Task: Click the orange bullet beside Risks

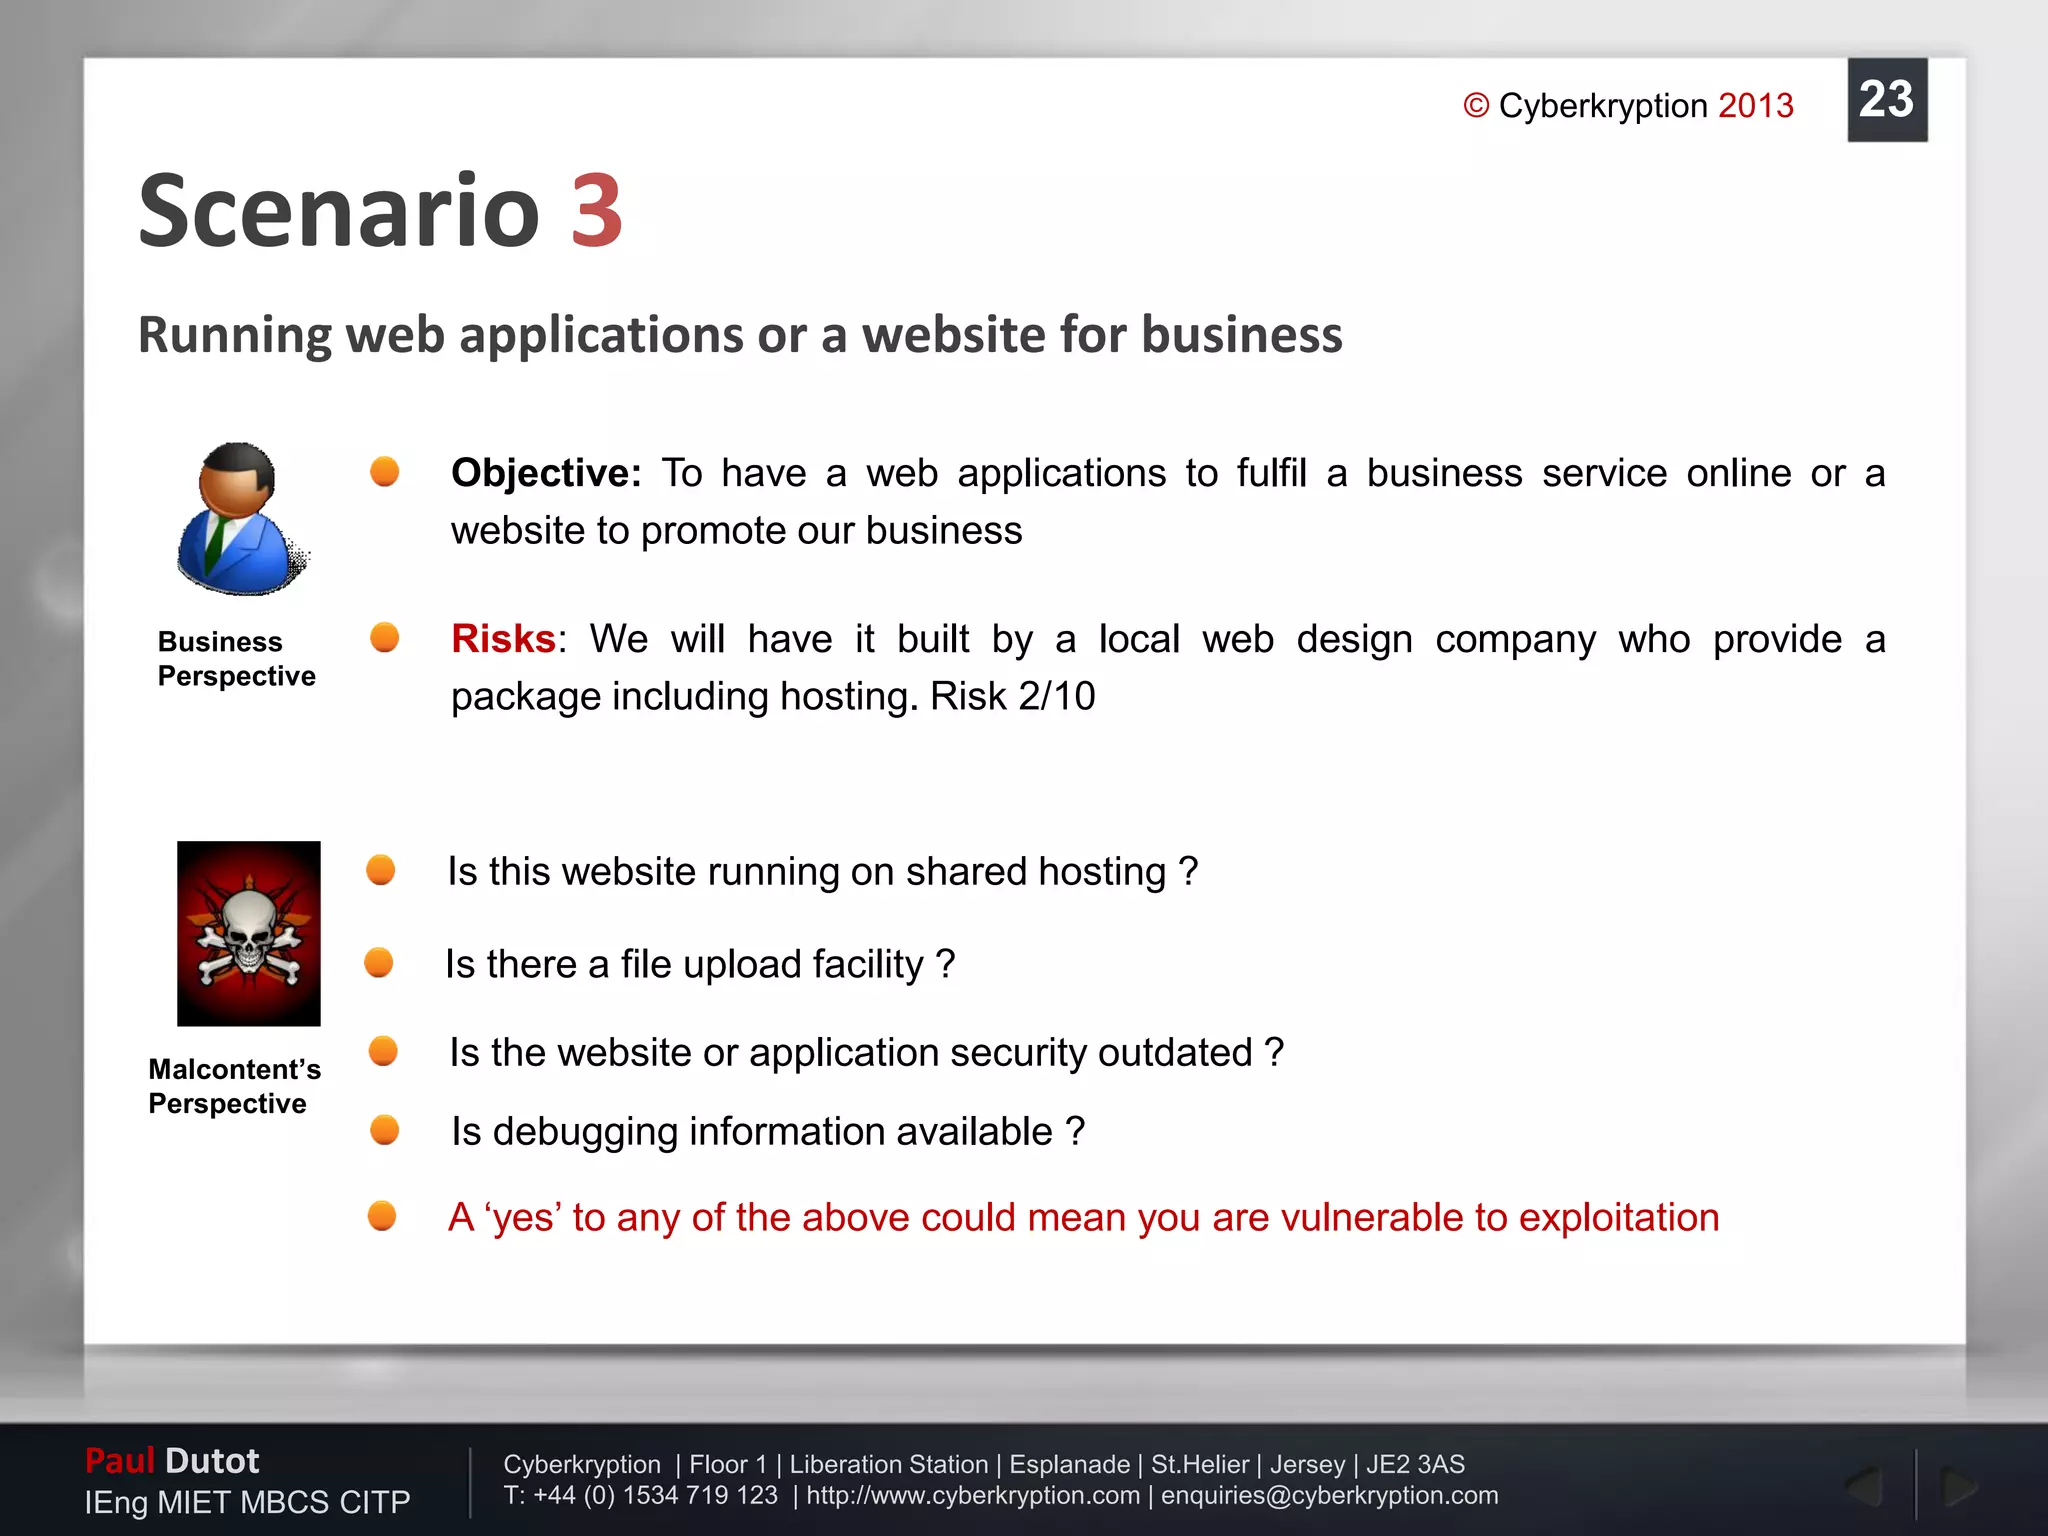Action: coord(385,637)
